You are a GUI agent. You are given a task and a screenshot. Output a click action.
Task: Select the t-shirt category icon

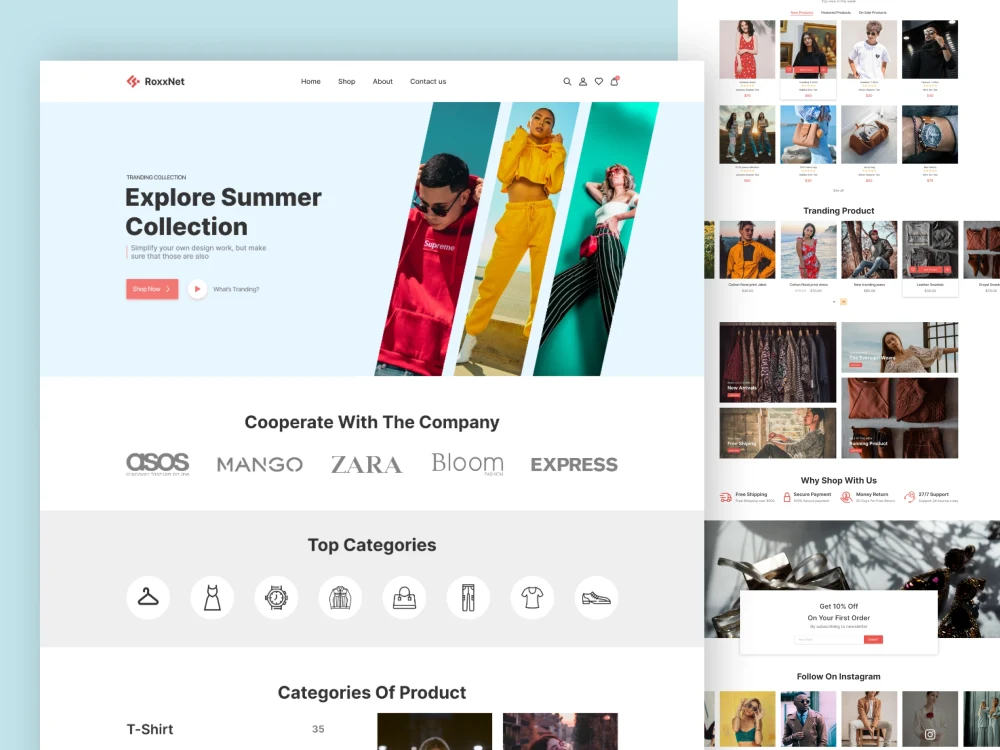tap(532, 598)
